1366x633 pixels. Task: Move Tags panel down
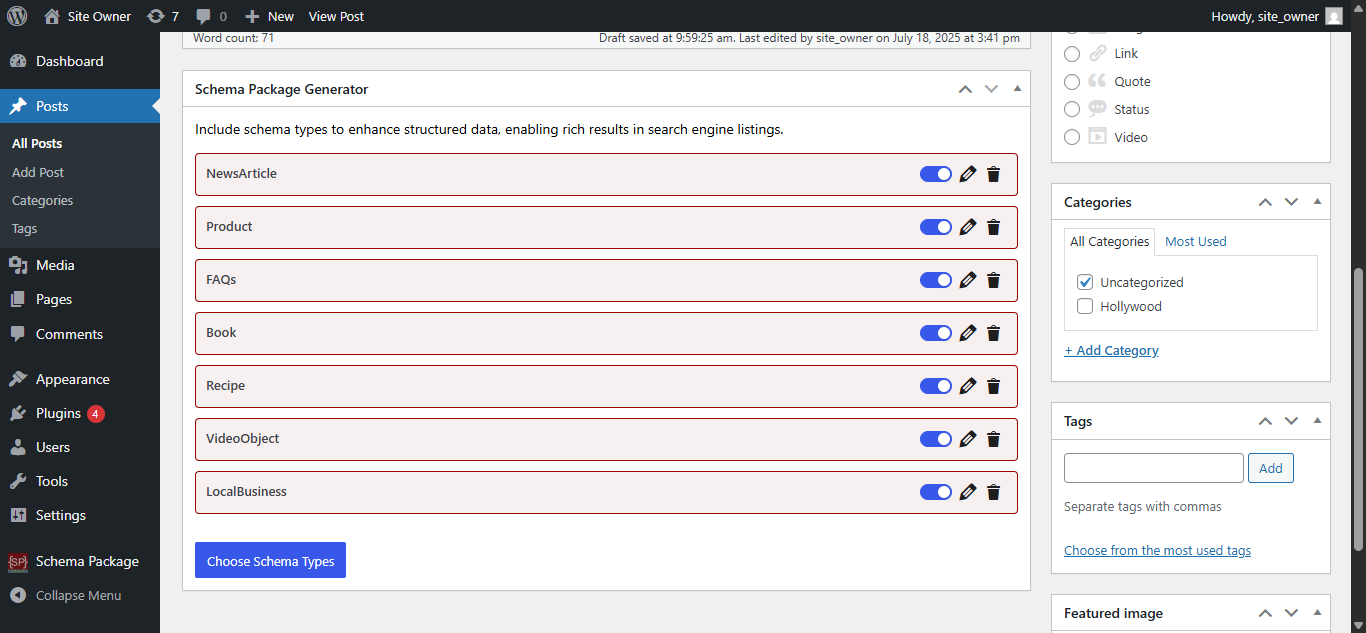(1291, 421)
